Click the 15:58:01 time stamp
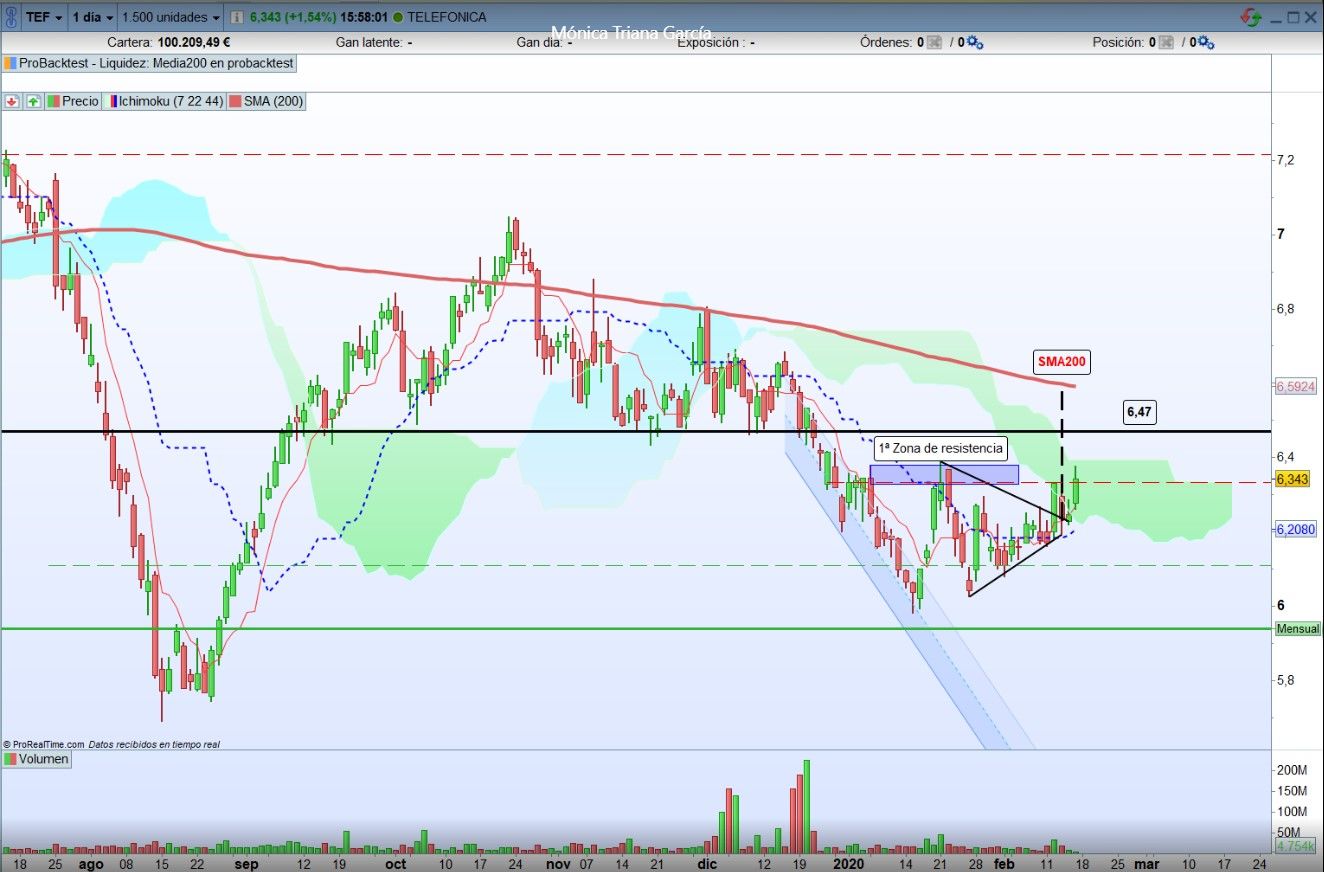Image resolution: width=1324 pixels, height=872 pixels. click(x=364, y=17)
